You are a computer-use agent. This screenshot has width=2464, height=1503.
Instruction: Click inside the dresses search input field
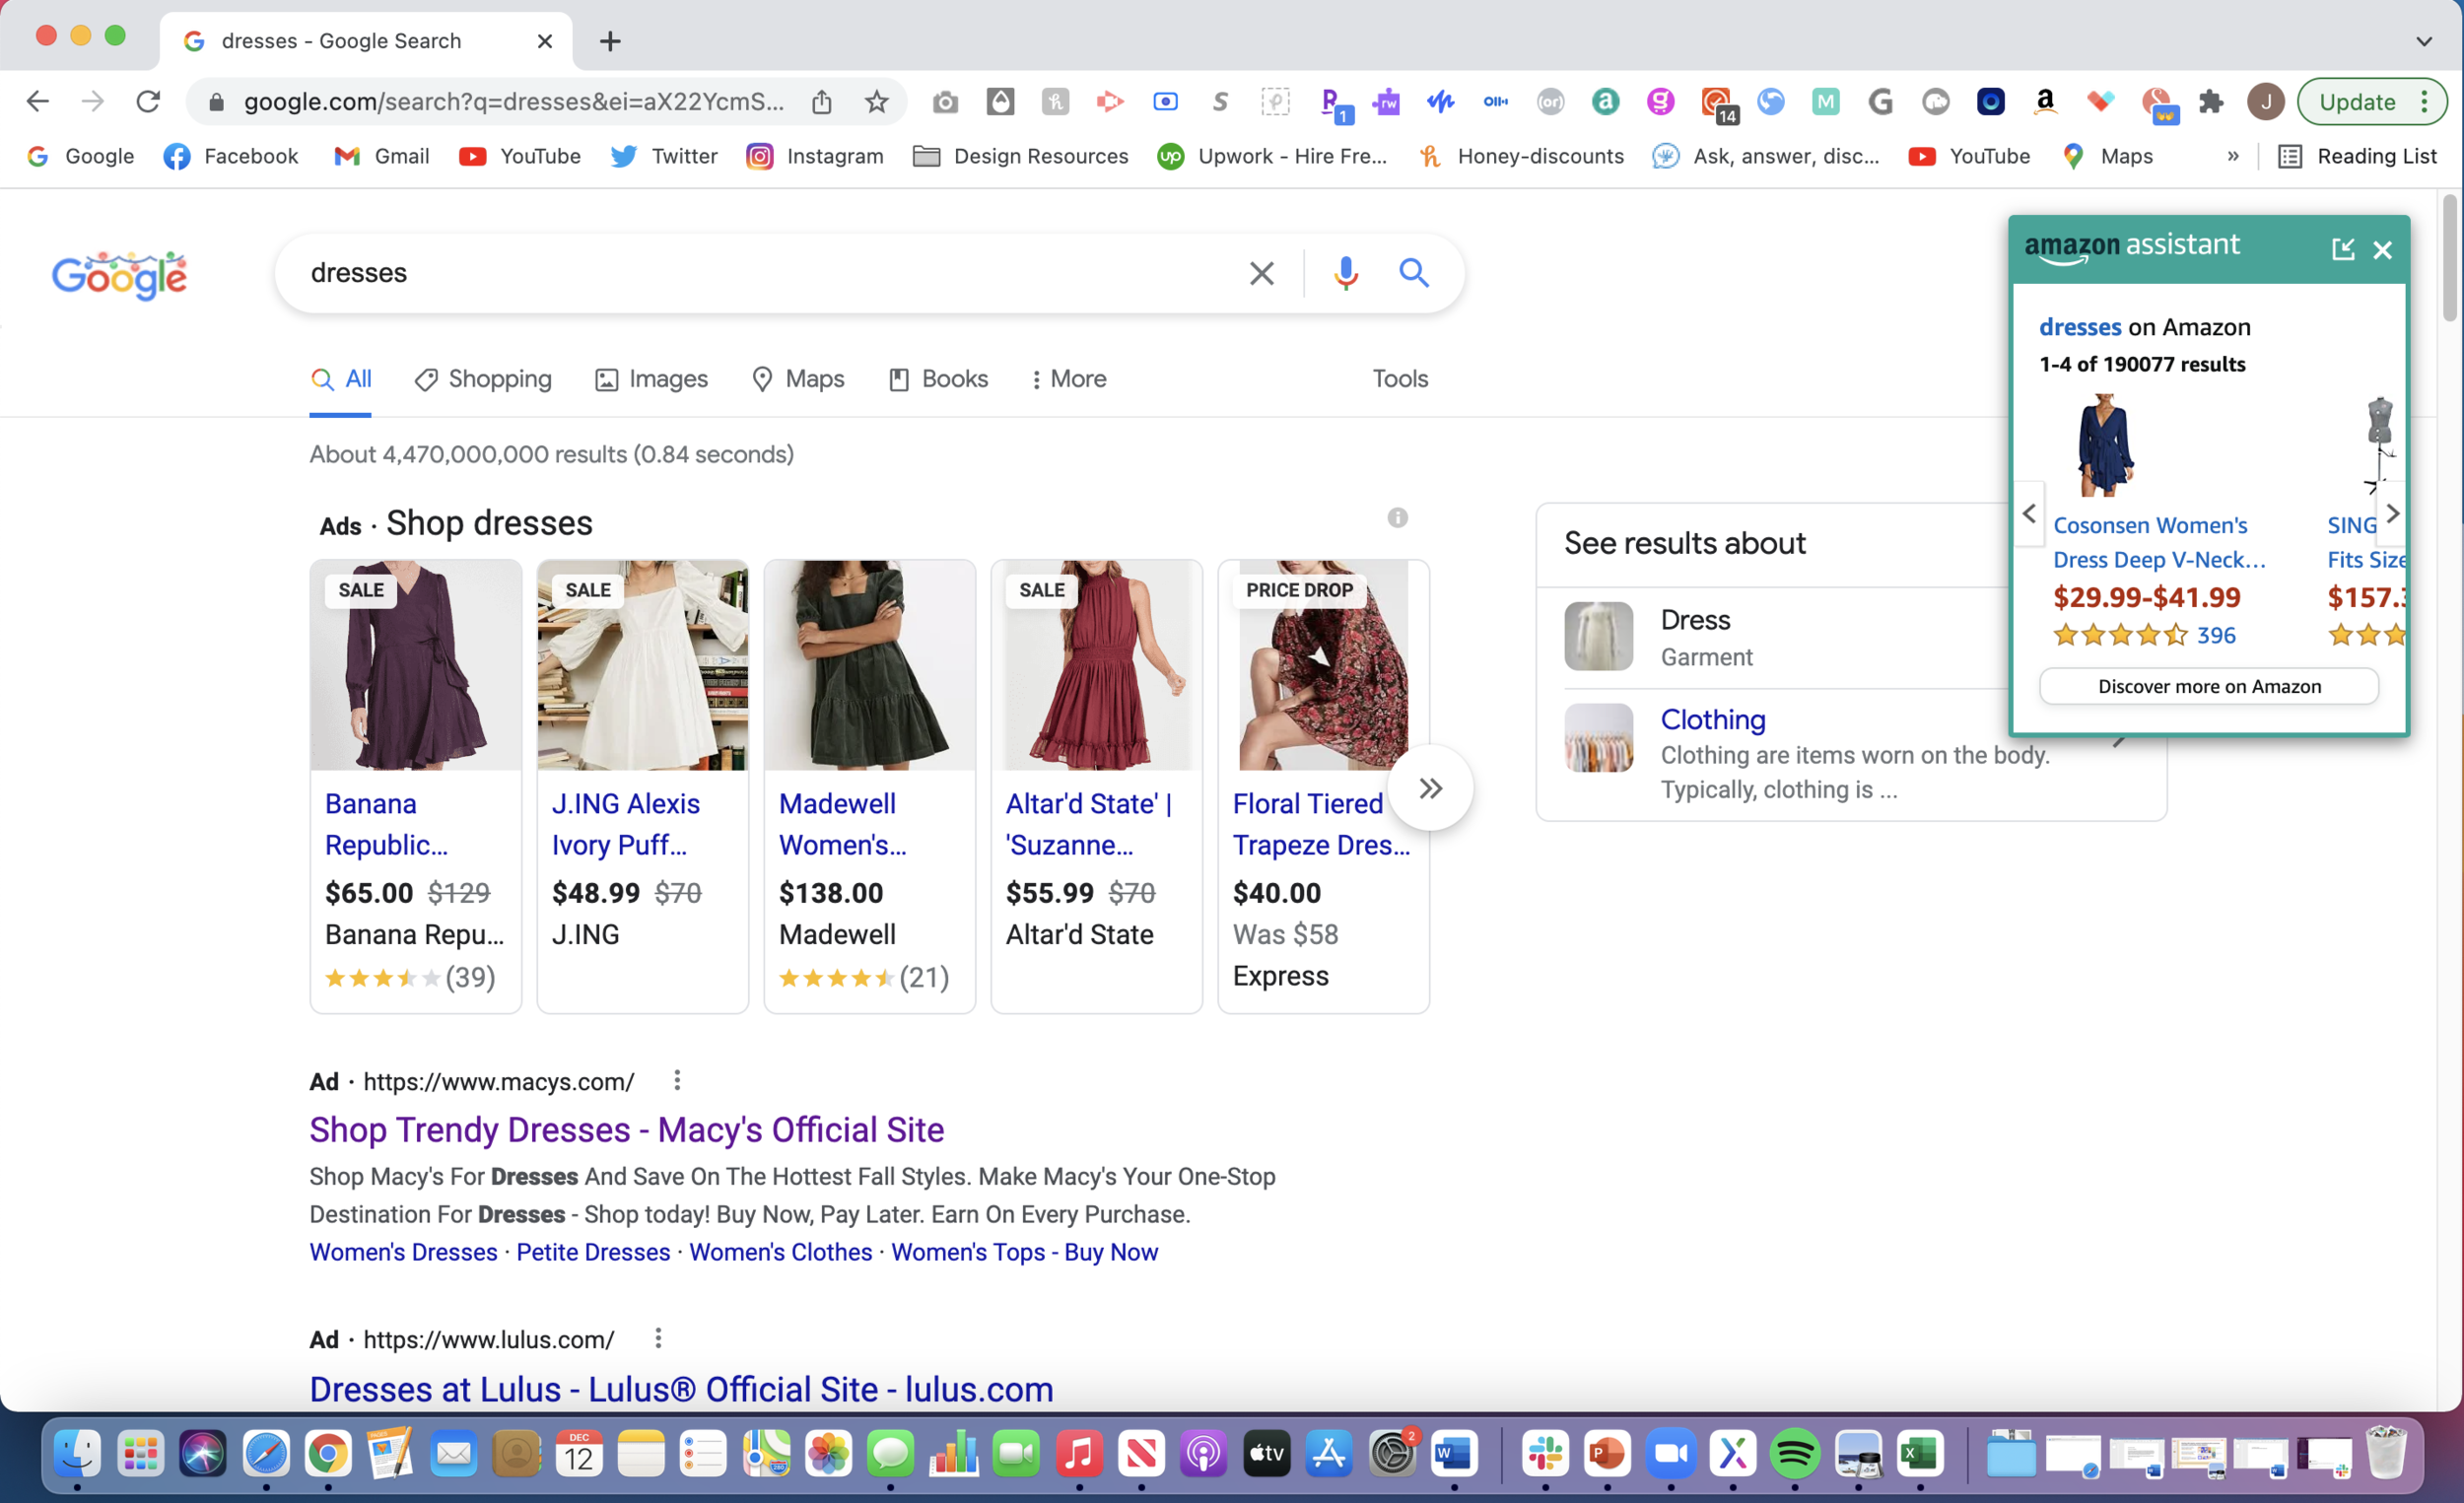pyautogui.click(x=700, y=273)
